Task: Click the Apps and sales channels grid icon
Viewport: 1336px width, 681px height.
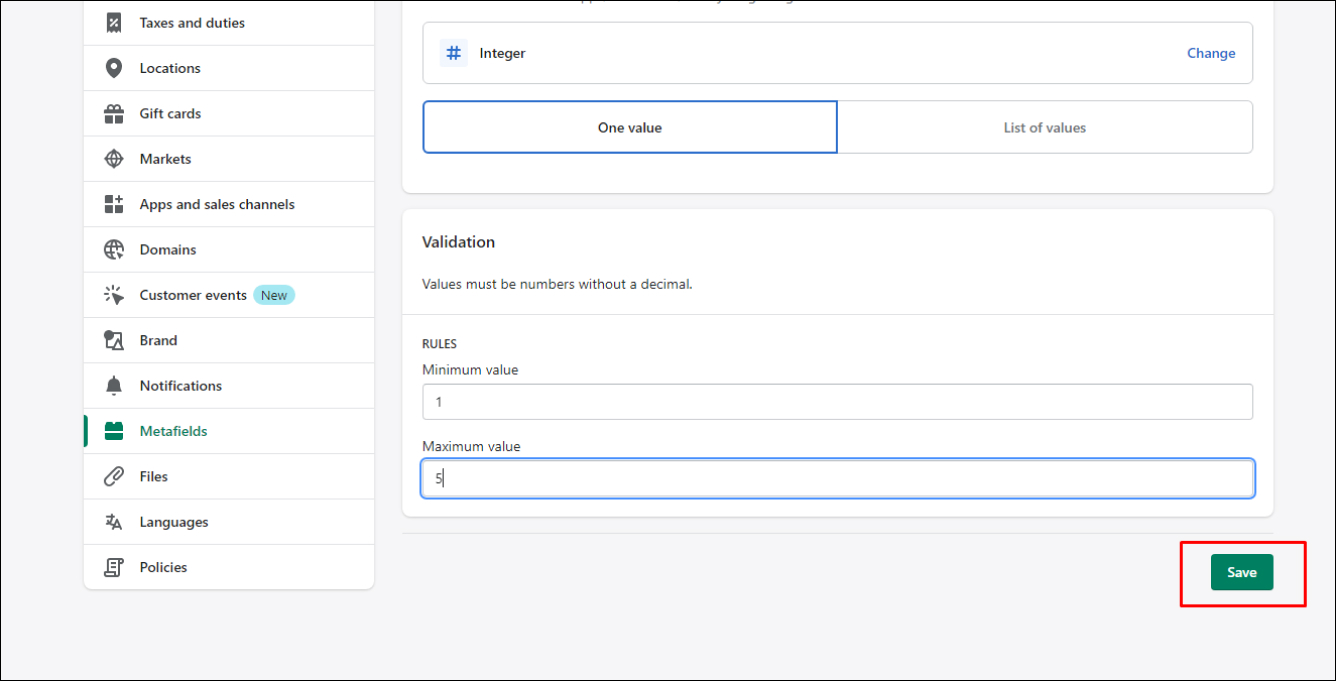Action: coord(114,204)
